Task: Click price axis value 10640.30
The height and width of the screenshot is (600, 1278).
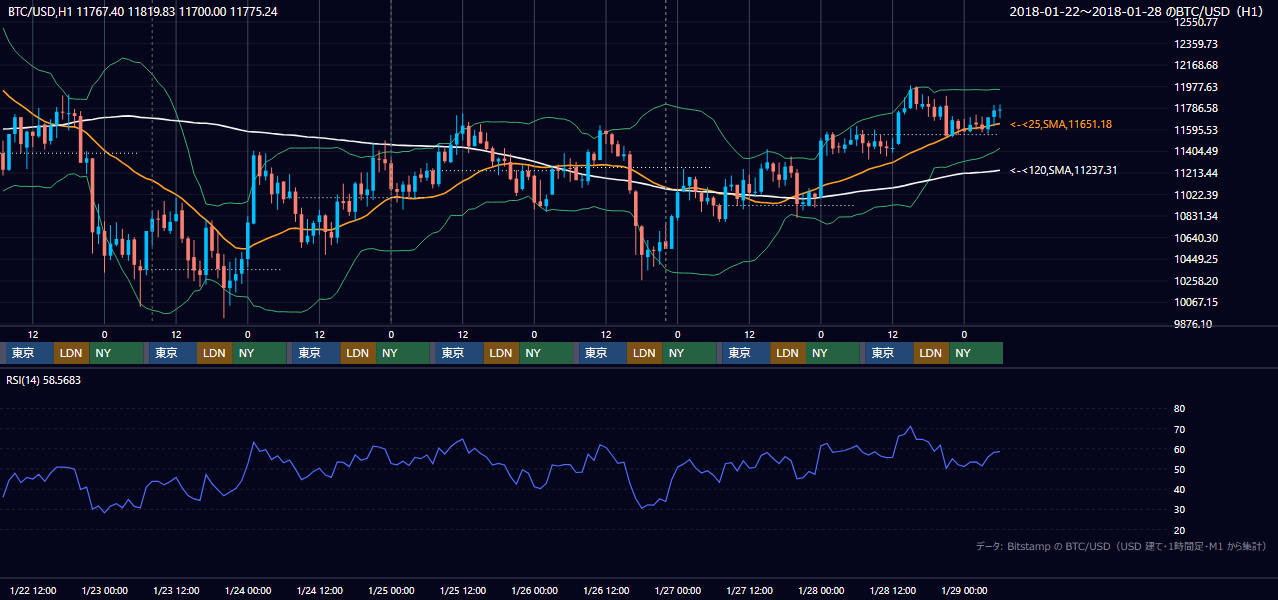Action: 1195,238
